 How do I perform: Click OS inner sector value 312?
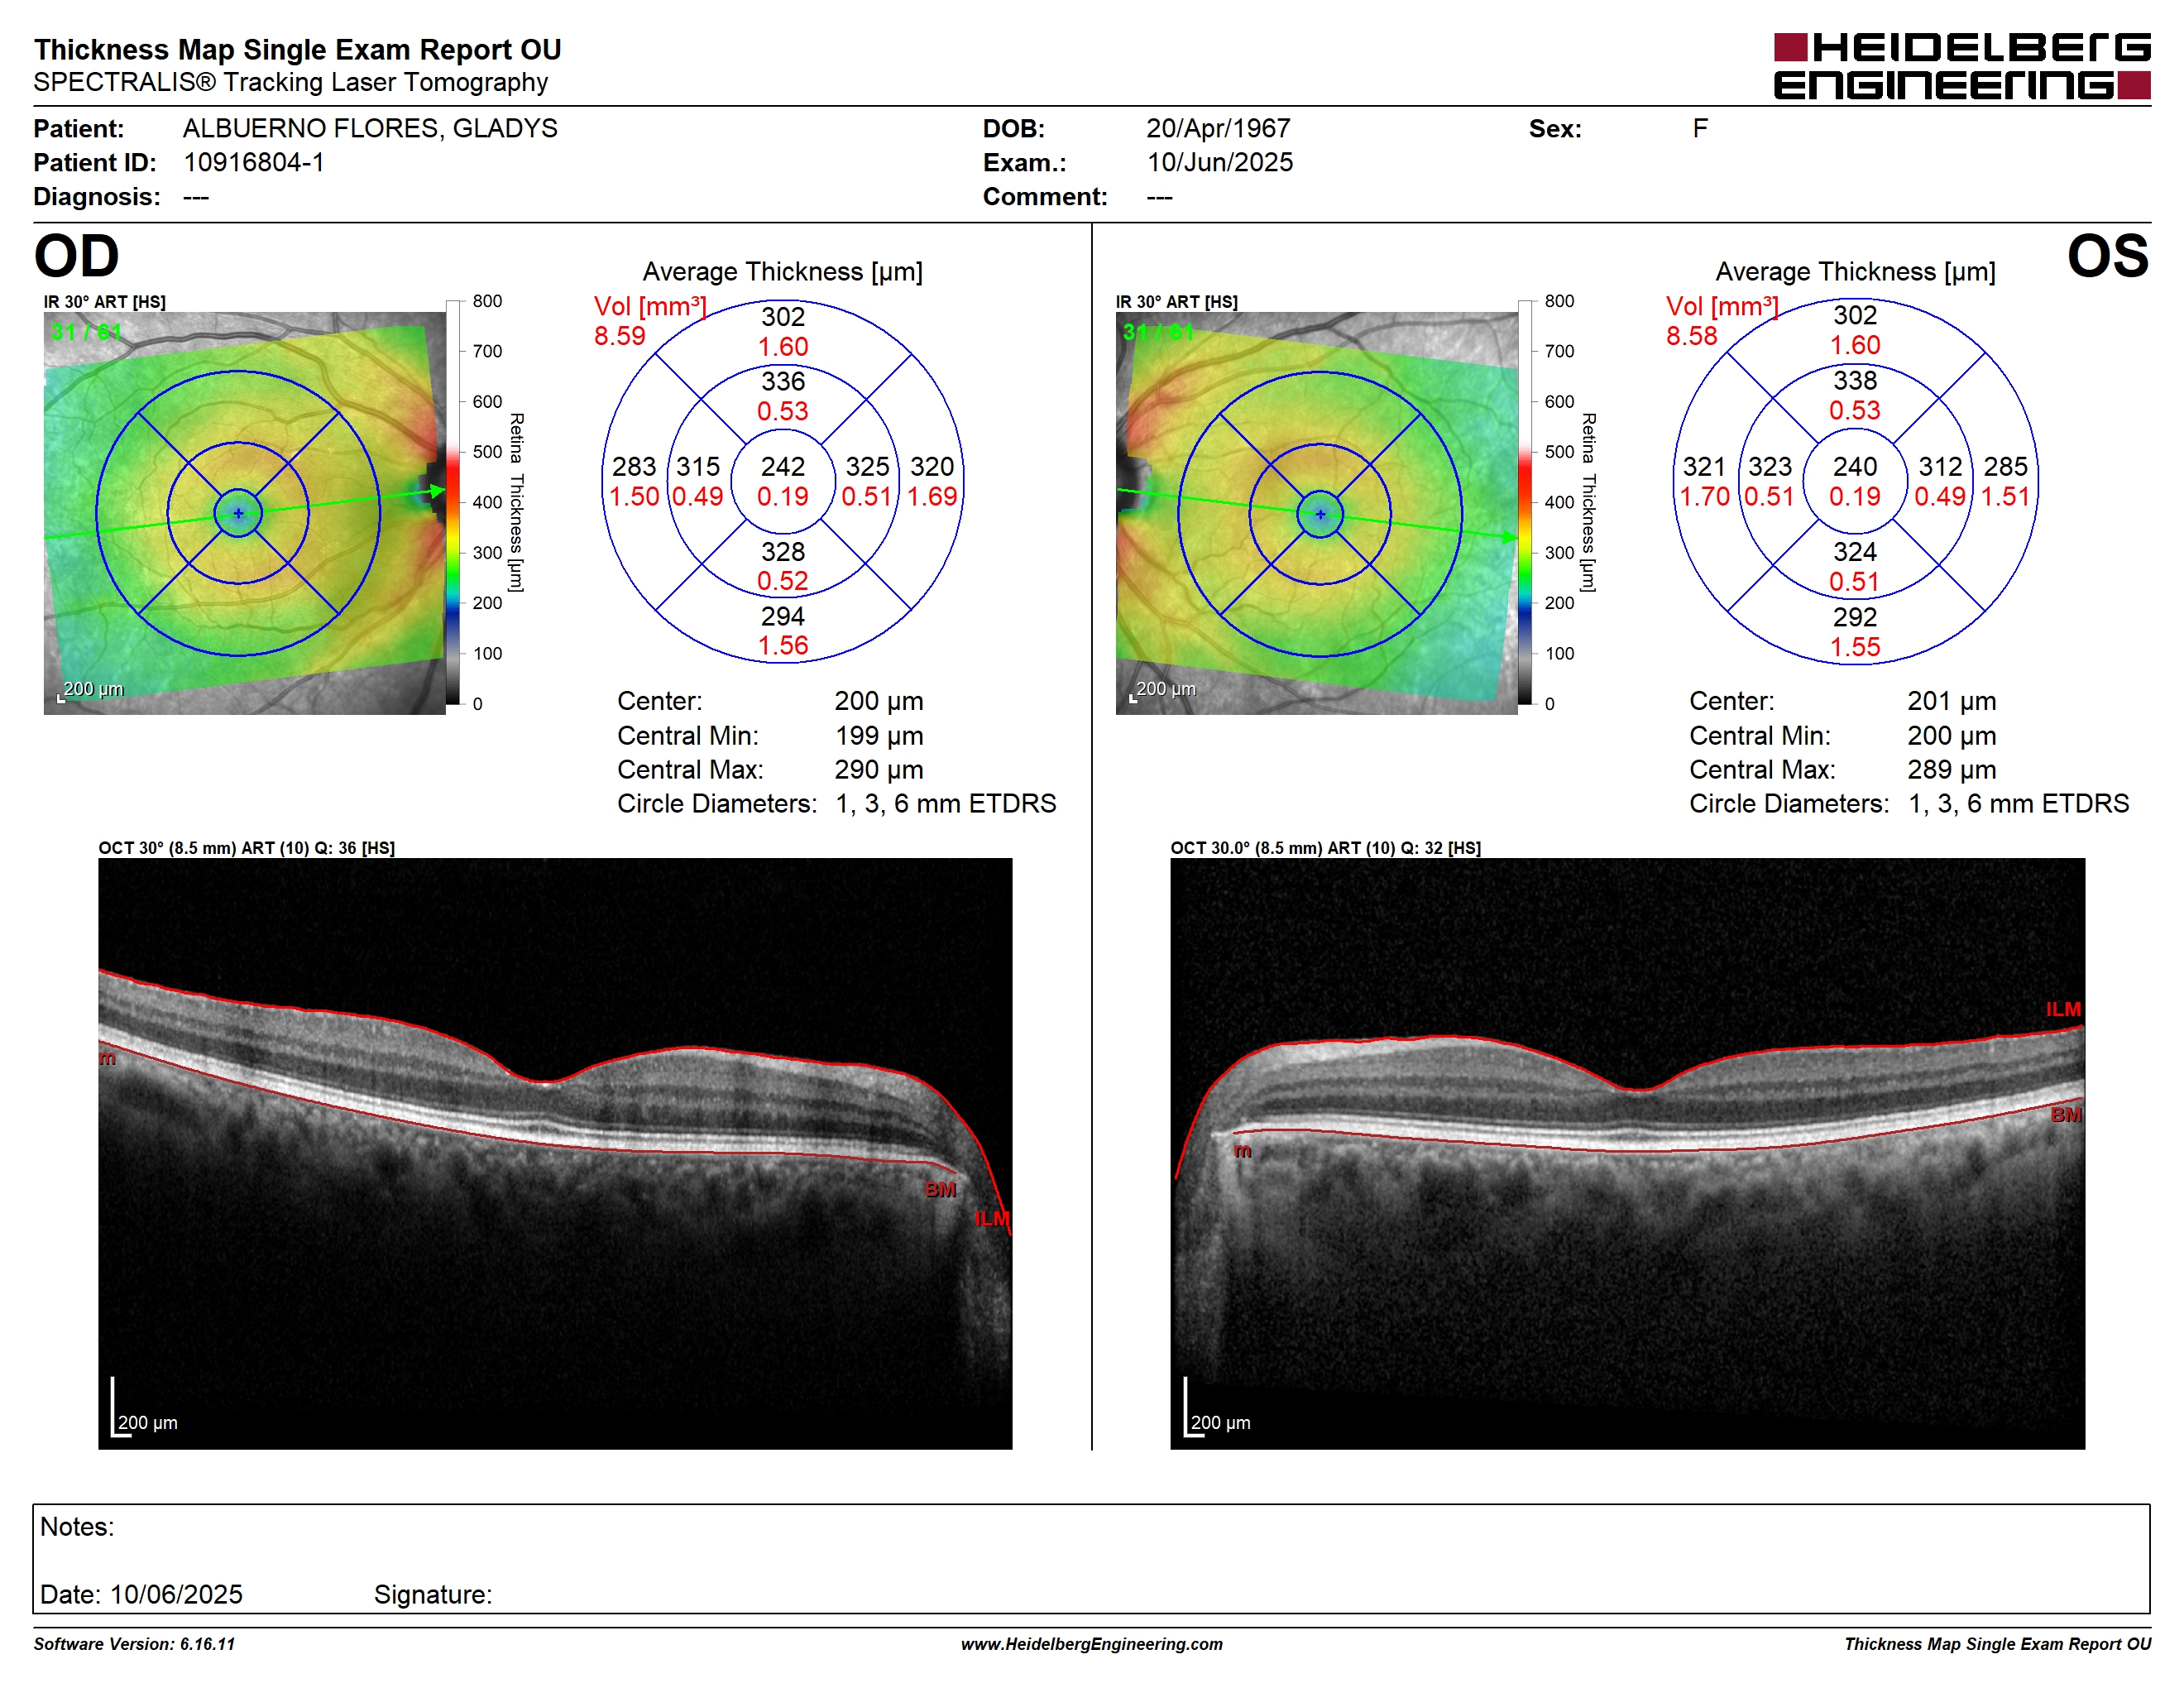click(x=1940, y=467)
